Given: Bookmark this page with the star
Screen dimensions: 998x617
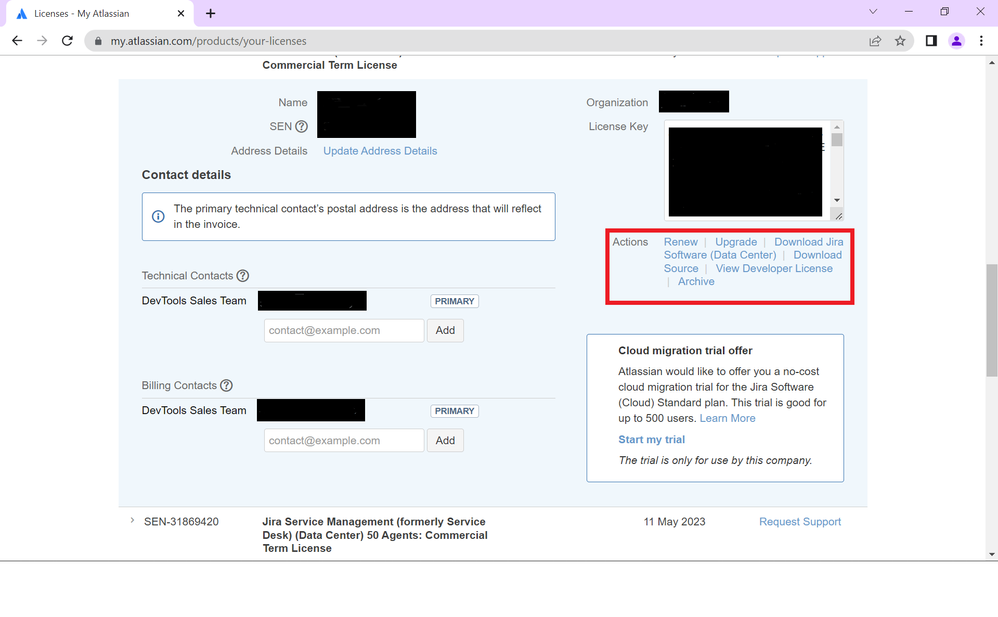Looking at the screenshot, I should pos(900,41).
